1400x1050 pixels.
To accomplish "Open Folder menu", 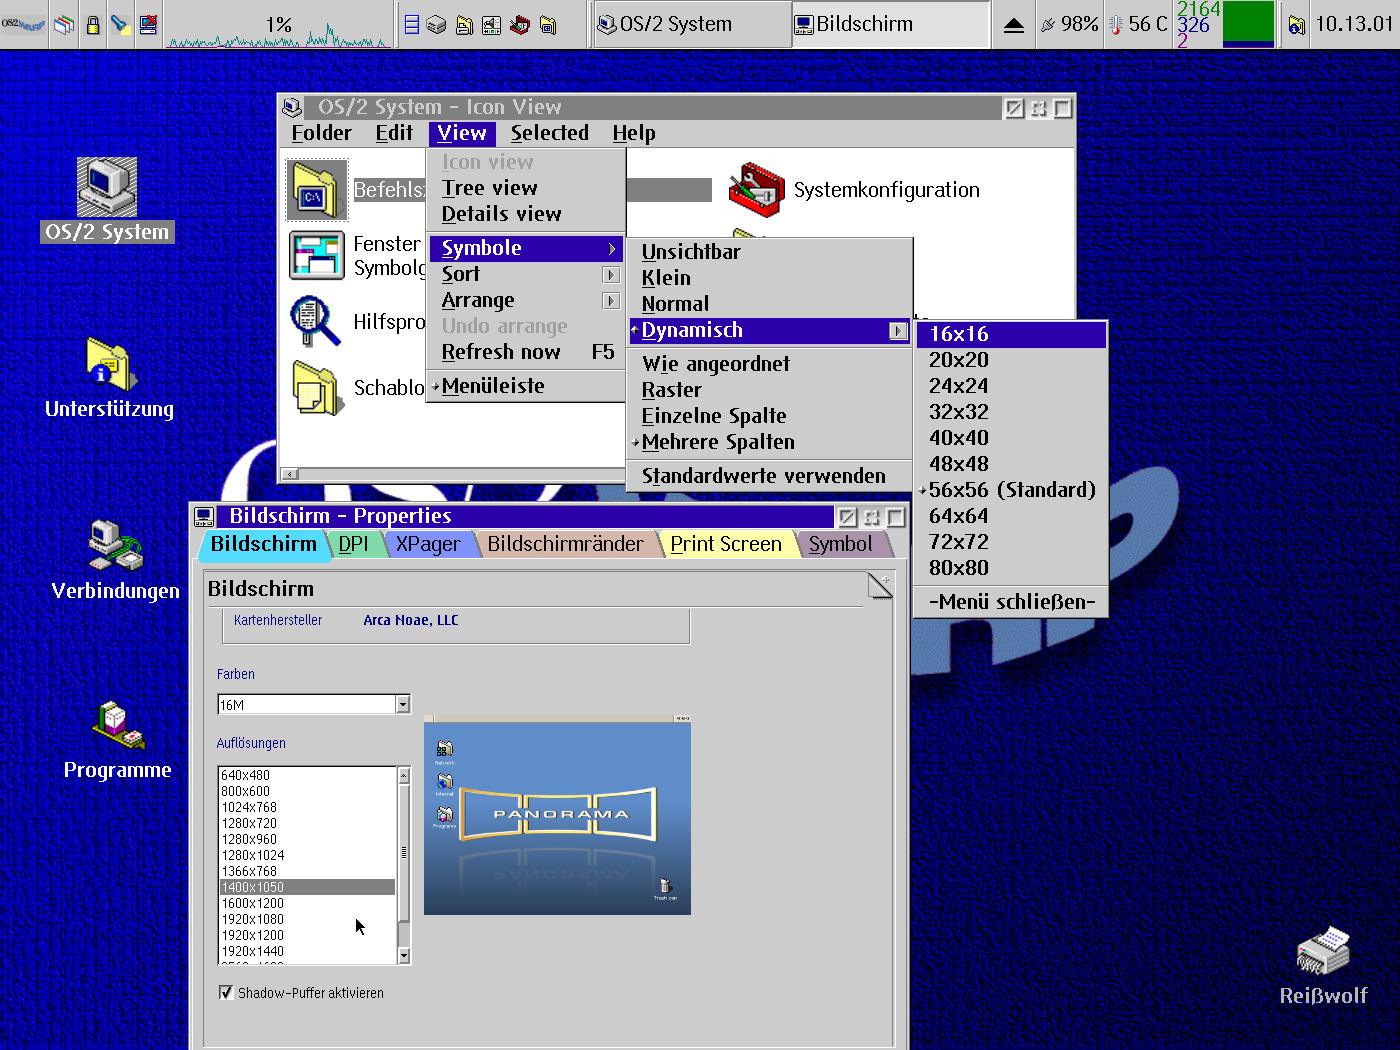I will click(321, 133).
